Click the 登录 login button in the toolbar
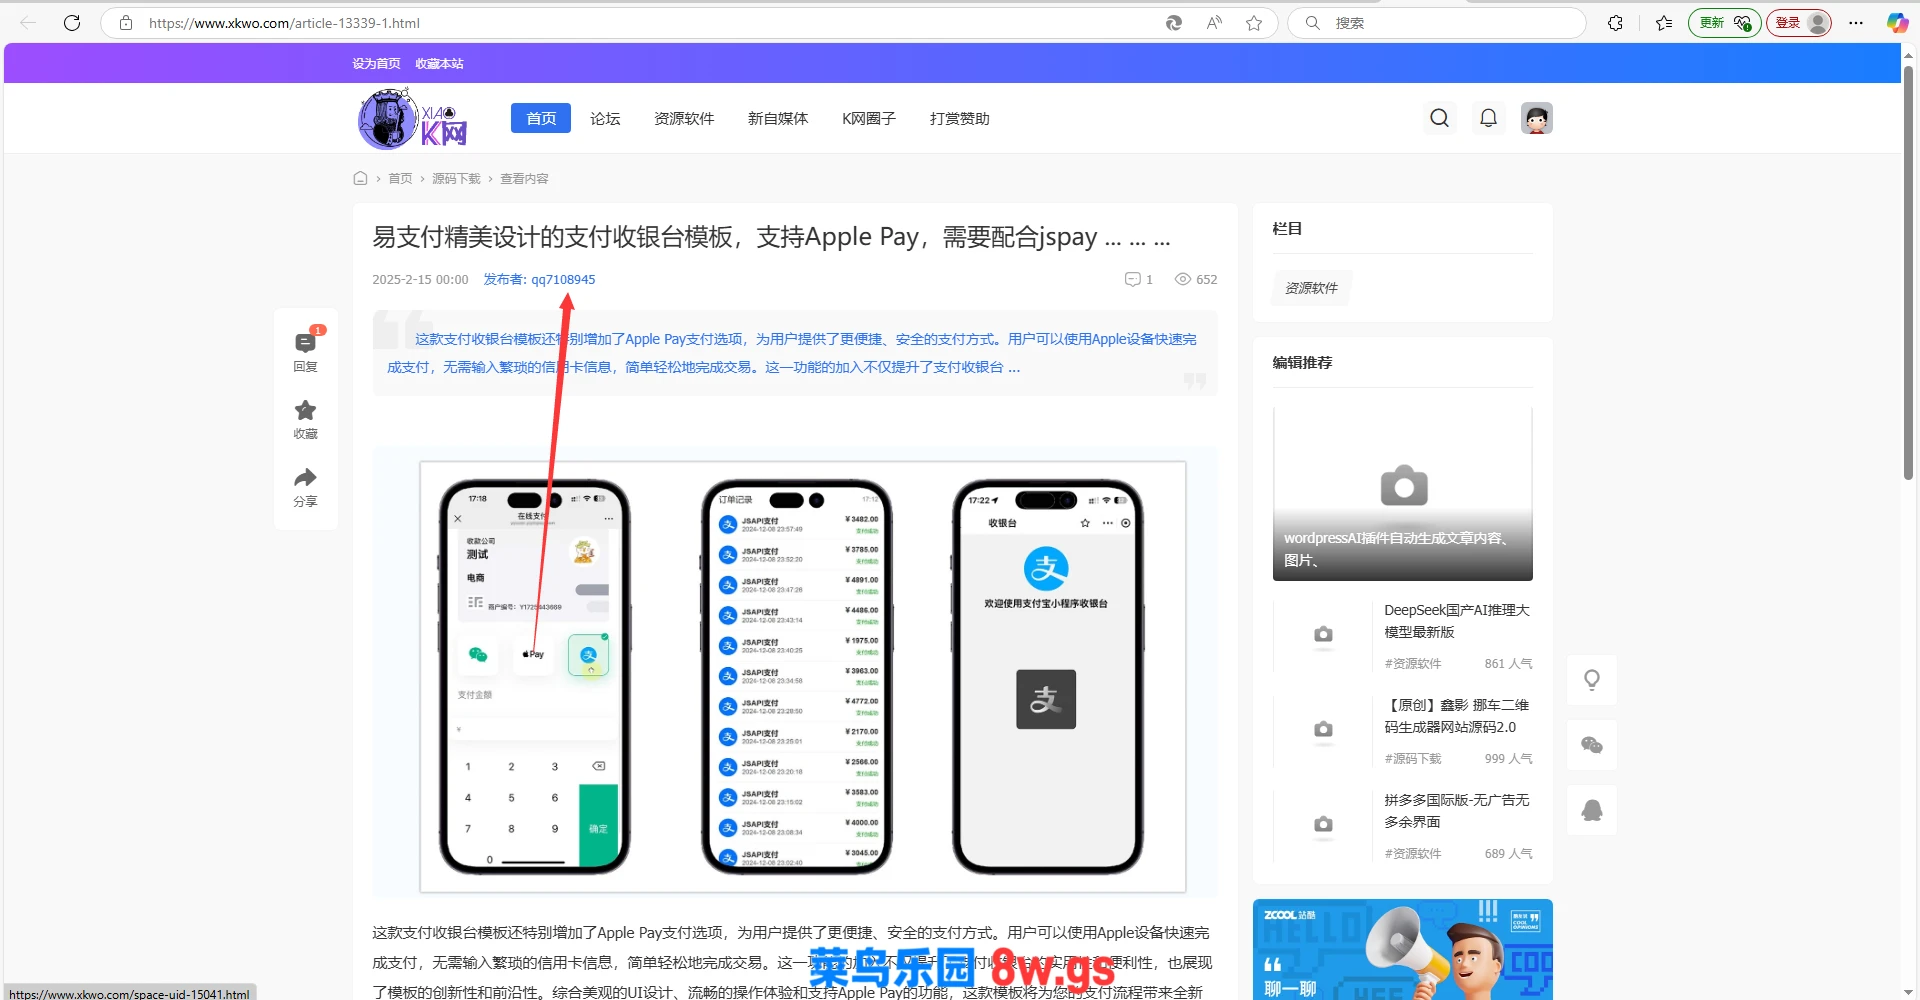The height and width of the screenshot is (1000, 1920). click(1799, 22)
